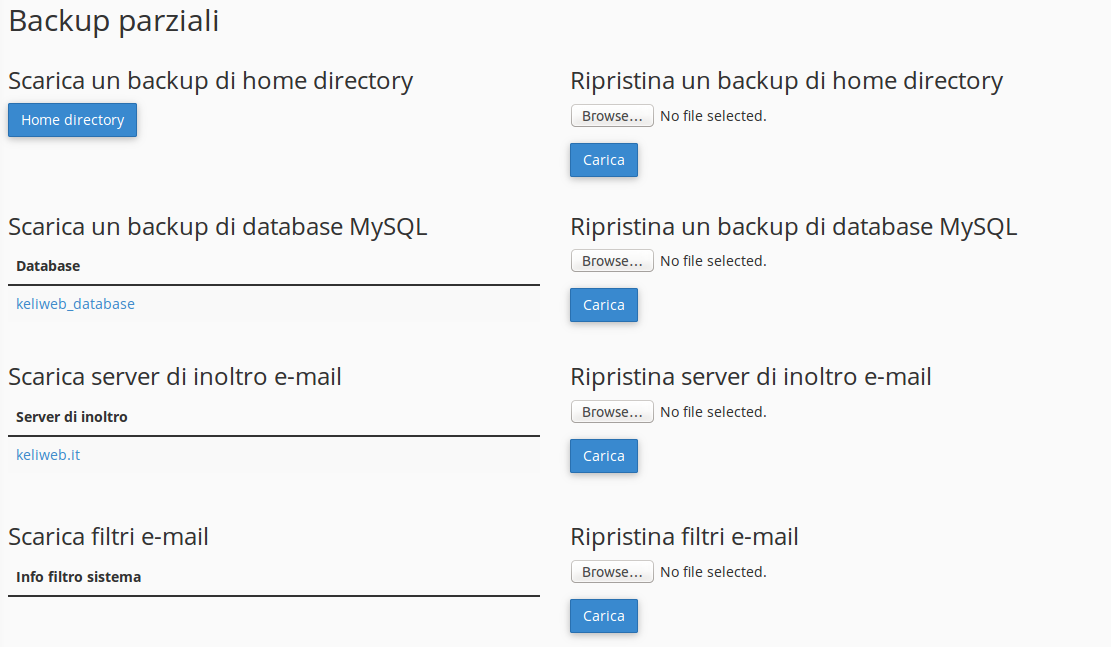Browse for an e-mail forwarders backup file
Viewport: 1111px width, 647px height.
(x=612, y=412)
